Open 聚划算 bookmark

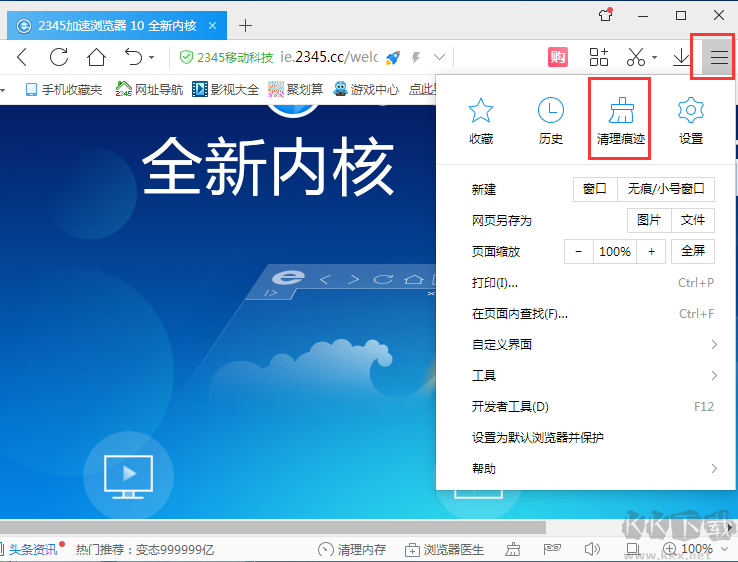pyautogui.click(x=296, y=89)
